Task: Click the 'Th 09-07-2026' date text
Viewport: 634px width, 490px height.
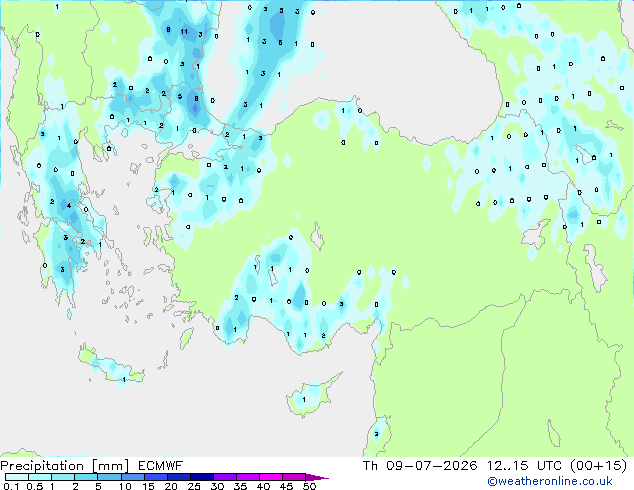Action: [x=420, y=466]
